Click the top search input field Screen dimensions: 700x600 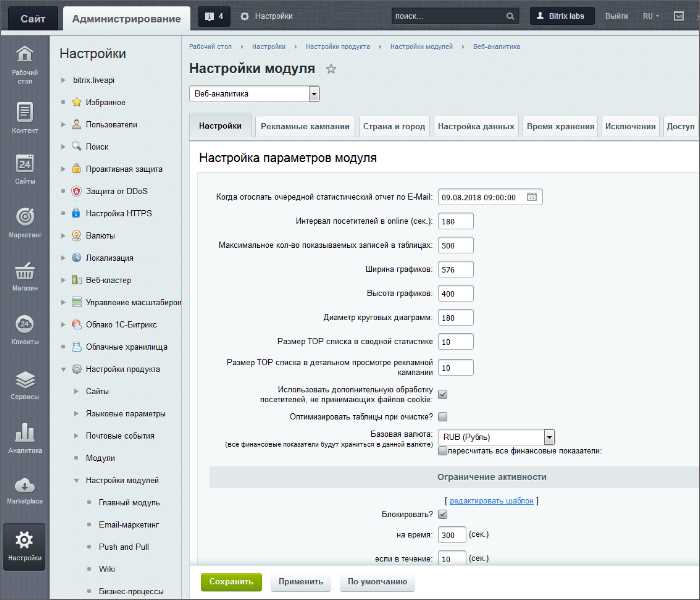pyautogui.click(x=449, y=17)
